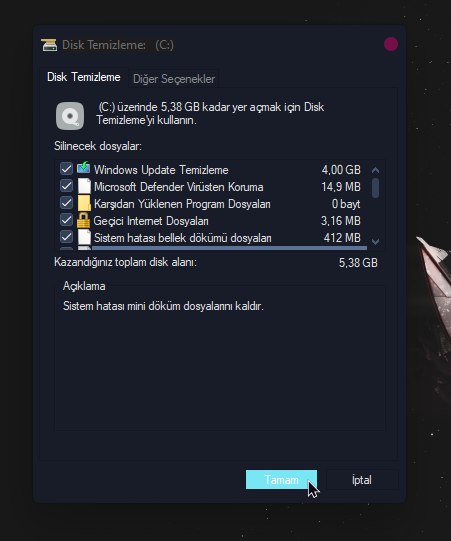Confirm cleanup with the Tamam button
This screenshot has width=451, height=541.
pyautogui.click(x=281, y=480)
